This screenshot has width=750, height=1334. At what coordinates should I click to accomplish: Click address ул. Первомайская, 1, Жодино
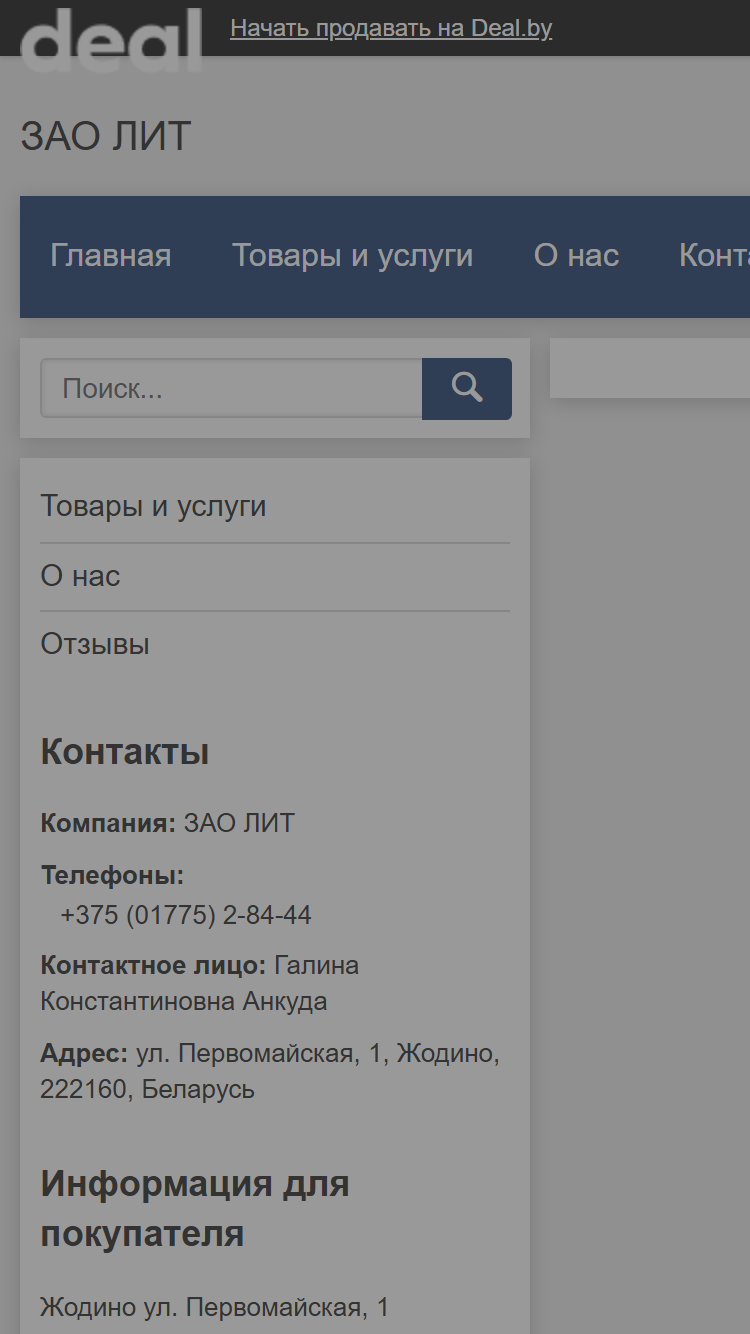[270, 1071]
